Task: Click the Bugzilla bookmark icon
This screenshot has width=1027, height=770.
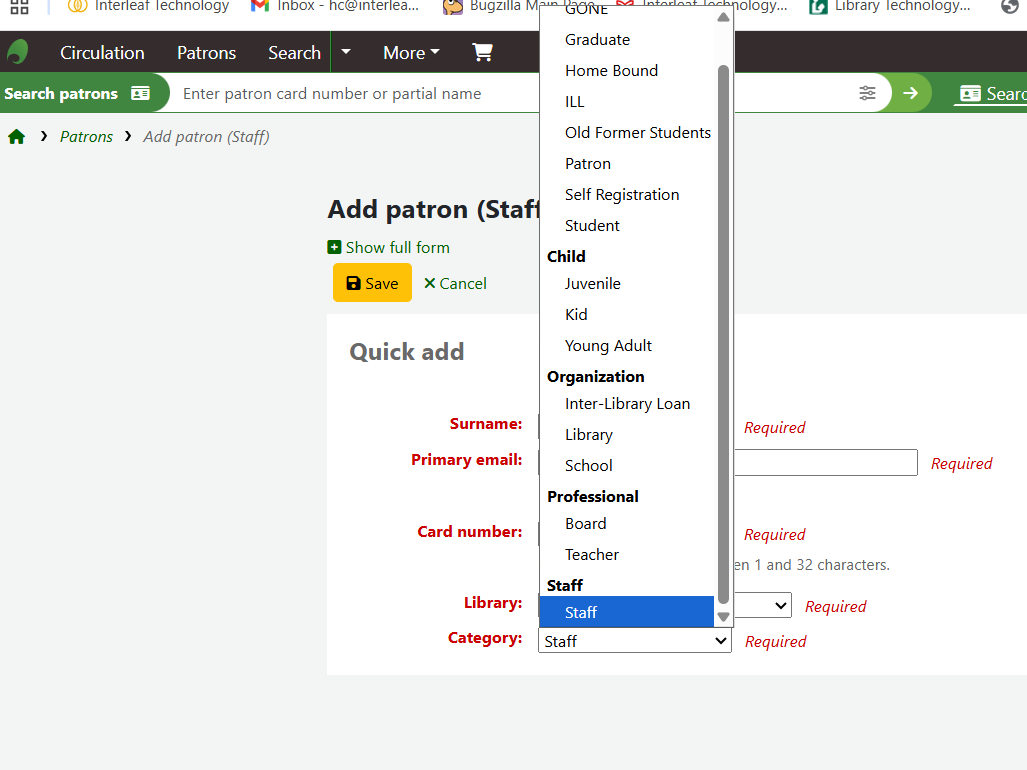Action: 453,6
